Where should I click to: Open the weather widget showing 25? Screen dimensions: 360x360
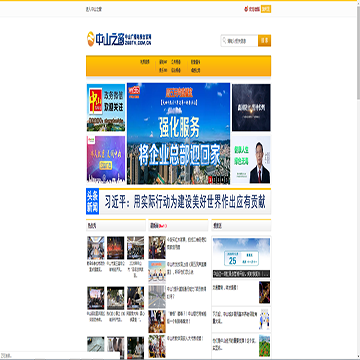click(x=241, y=257)
